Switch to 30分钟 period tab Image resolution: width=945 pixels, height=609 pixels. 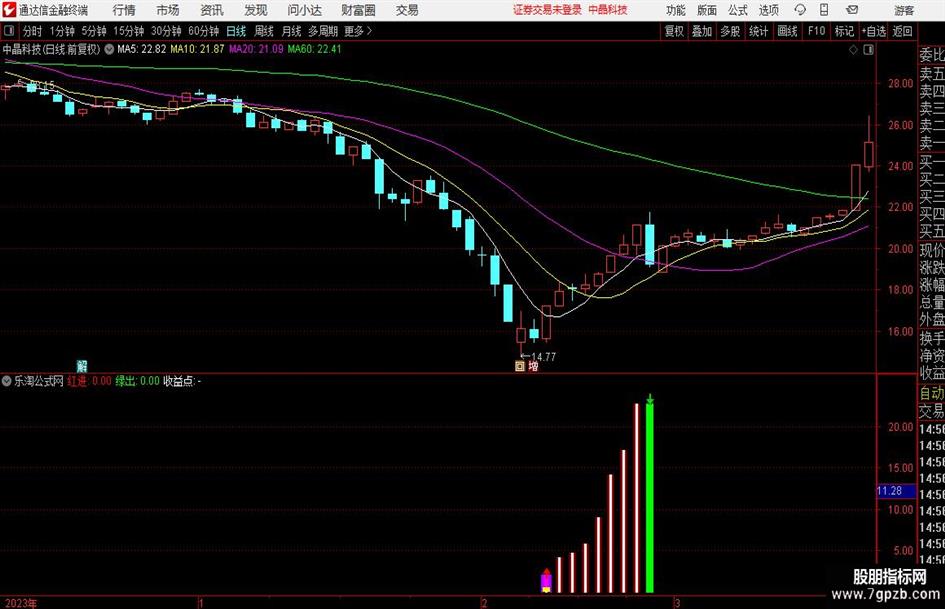pyautogui.click(x=166, y=31)
